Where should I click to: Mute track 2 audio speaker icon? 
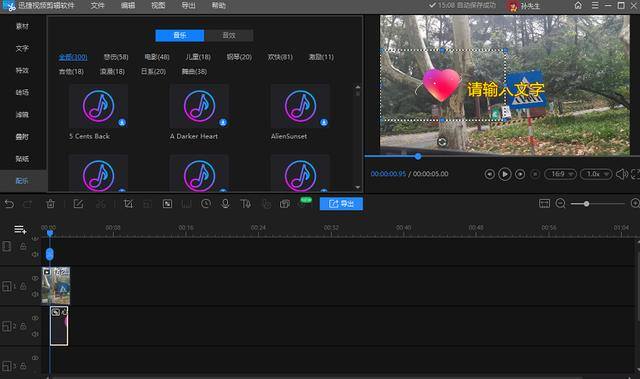click(x=35, y=334)
